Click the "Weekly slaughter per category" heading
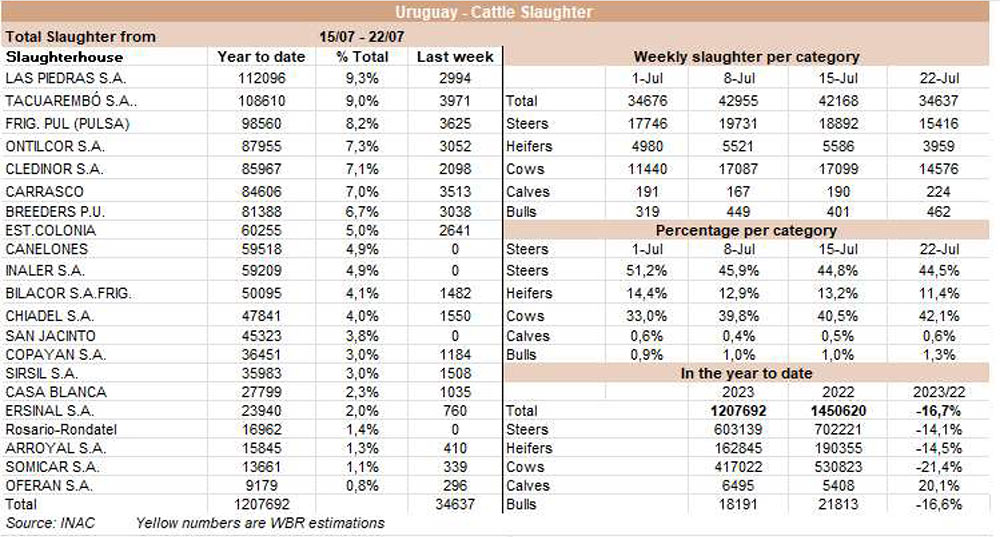The image size is (1000, 537). 746,57
